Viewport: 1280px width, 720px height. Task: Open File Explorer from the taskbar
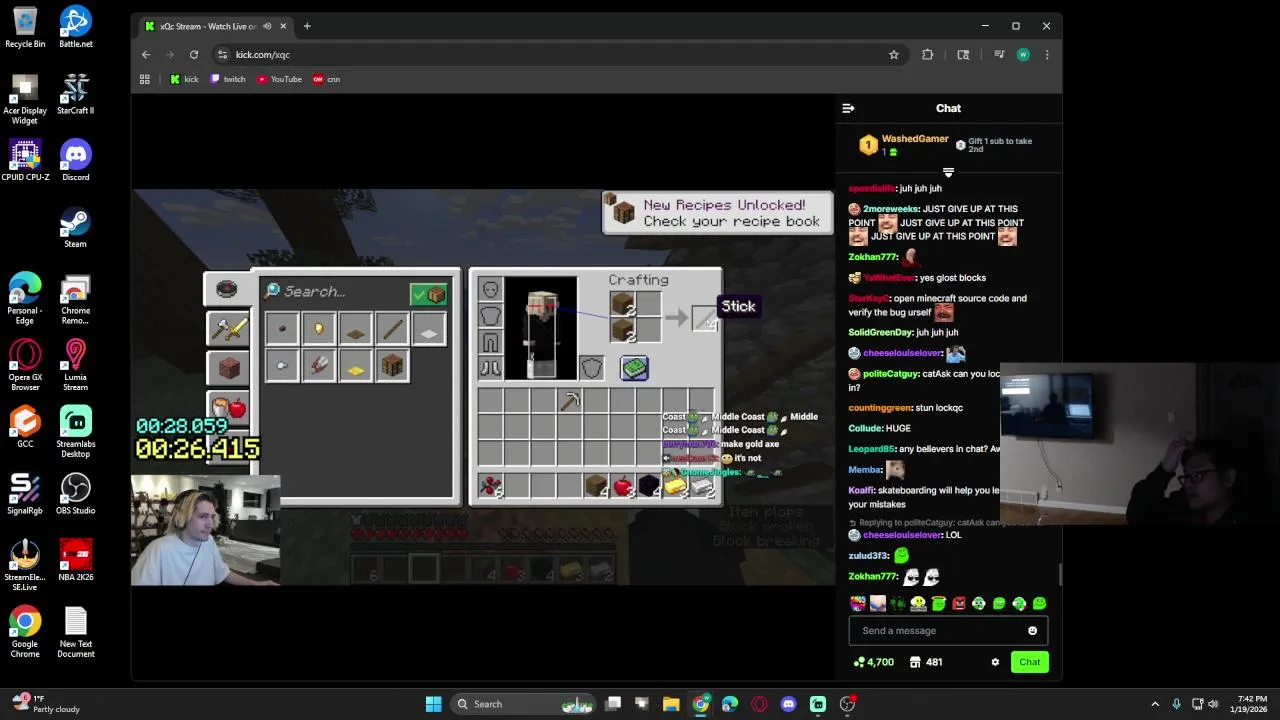pyautogui.click(x=671, y=704)
